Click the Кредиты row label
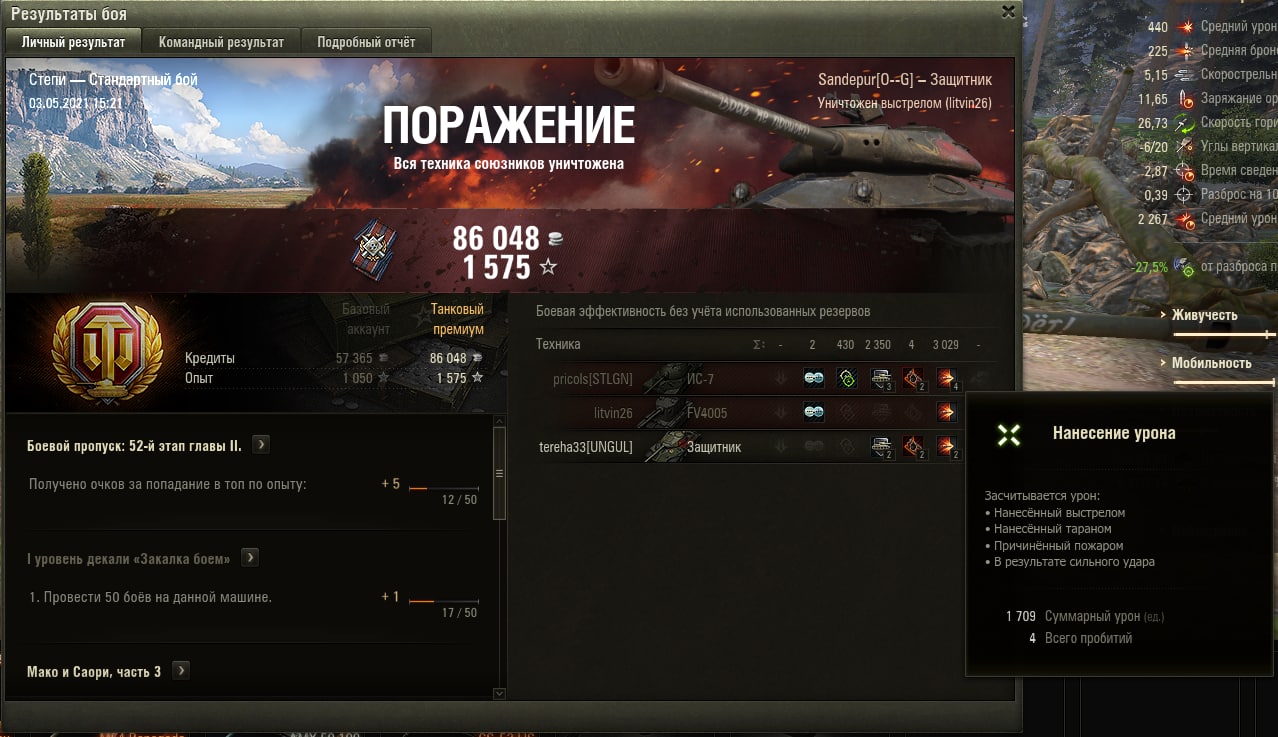1278x737 pixels. [210, 358]
